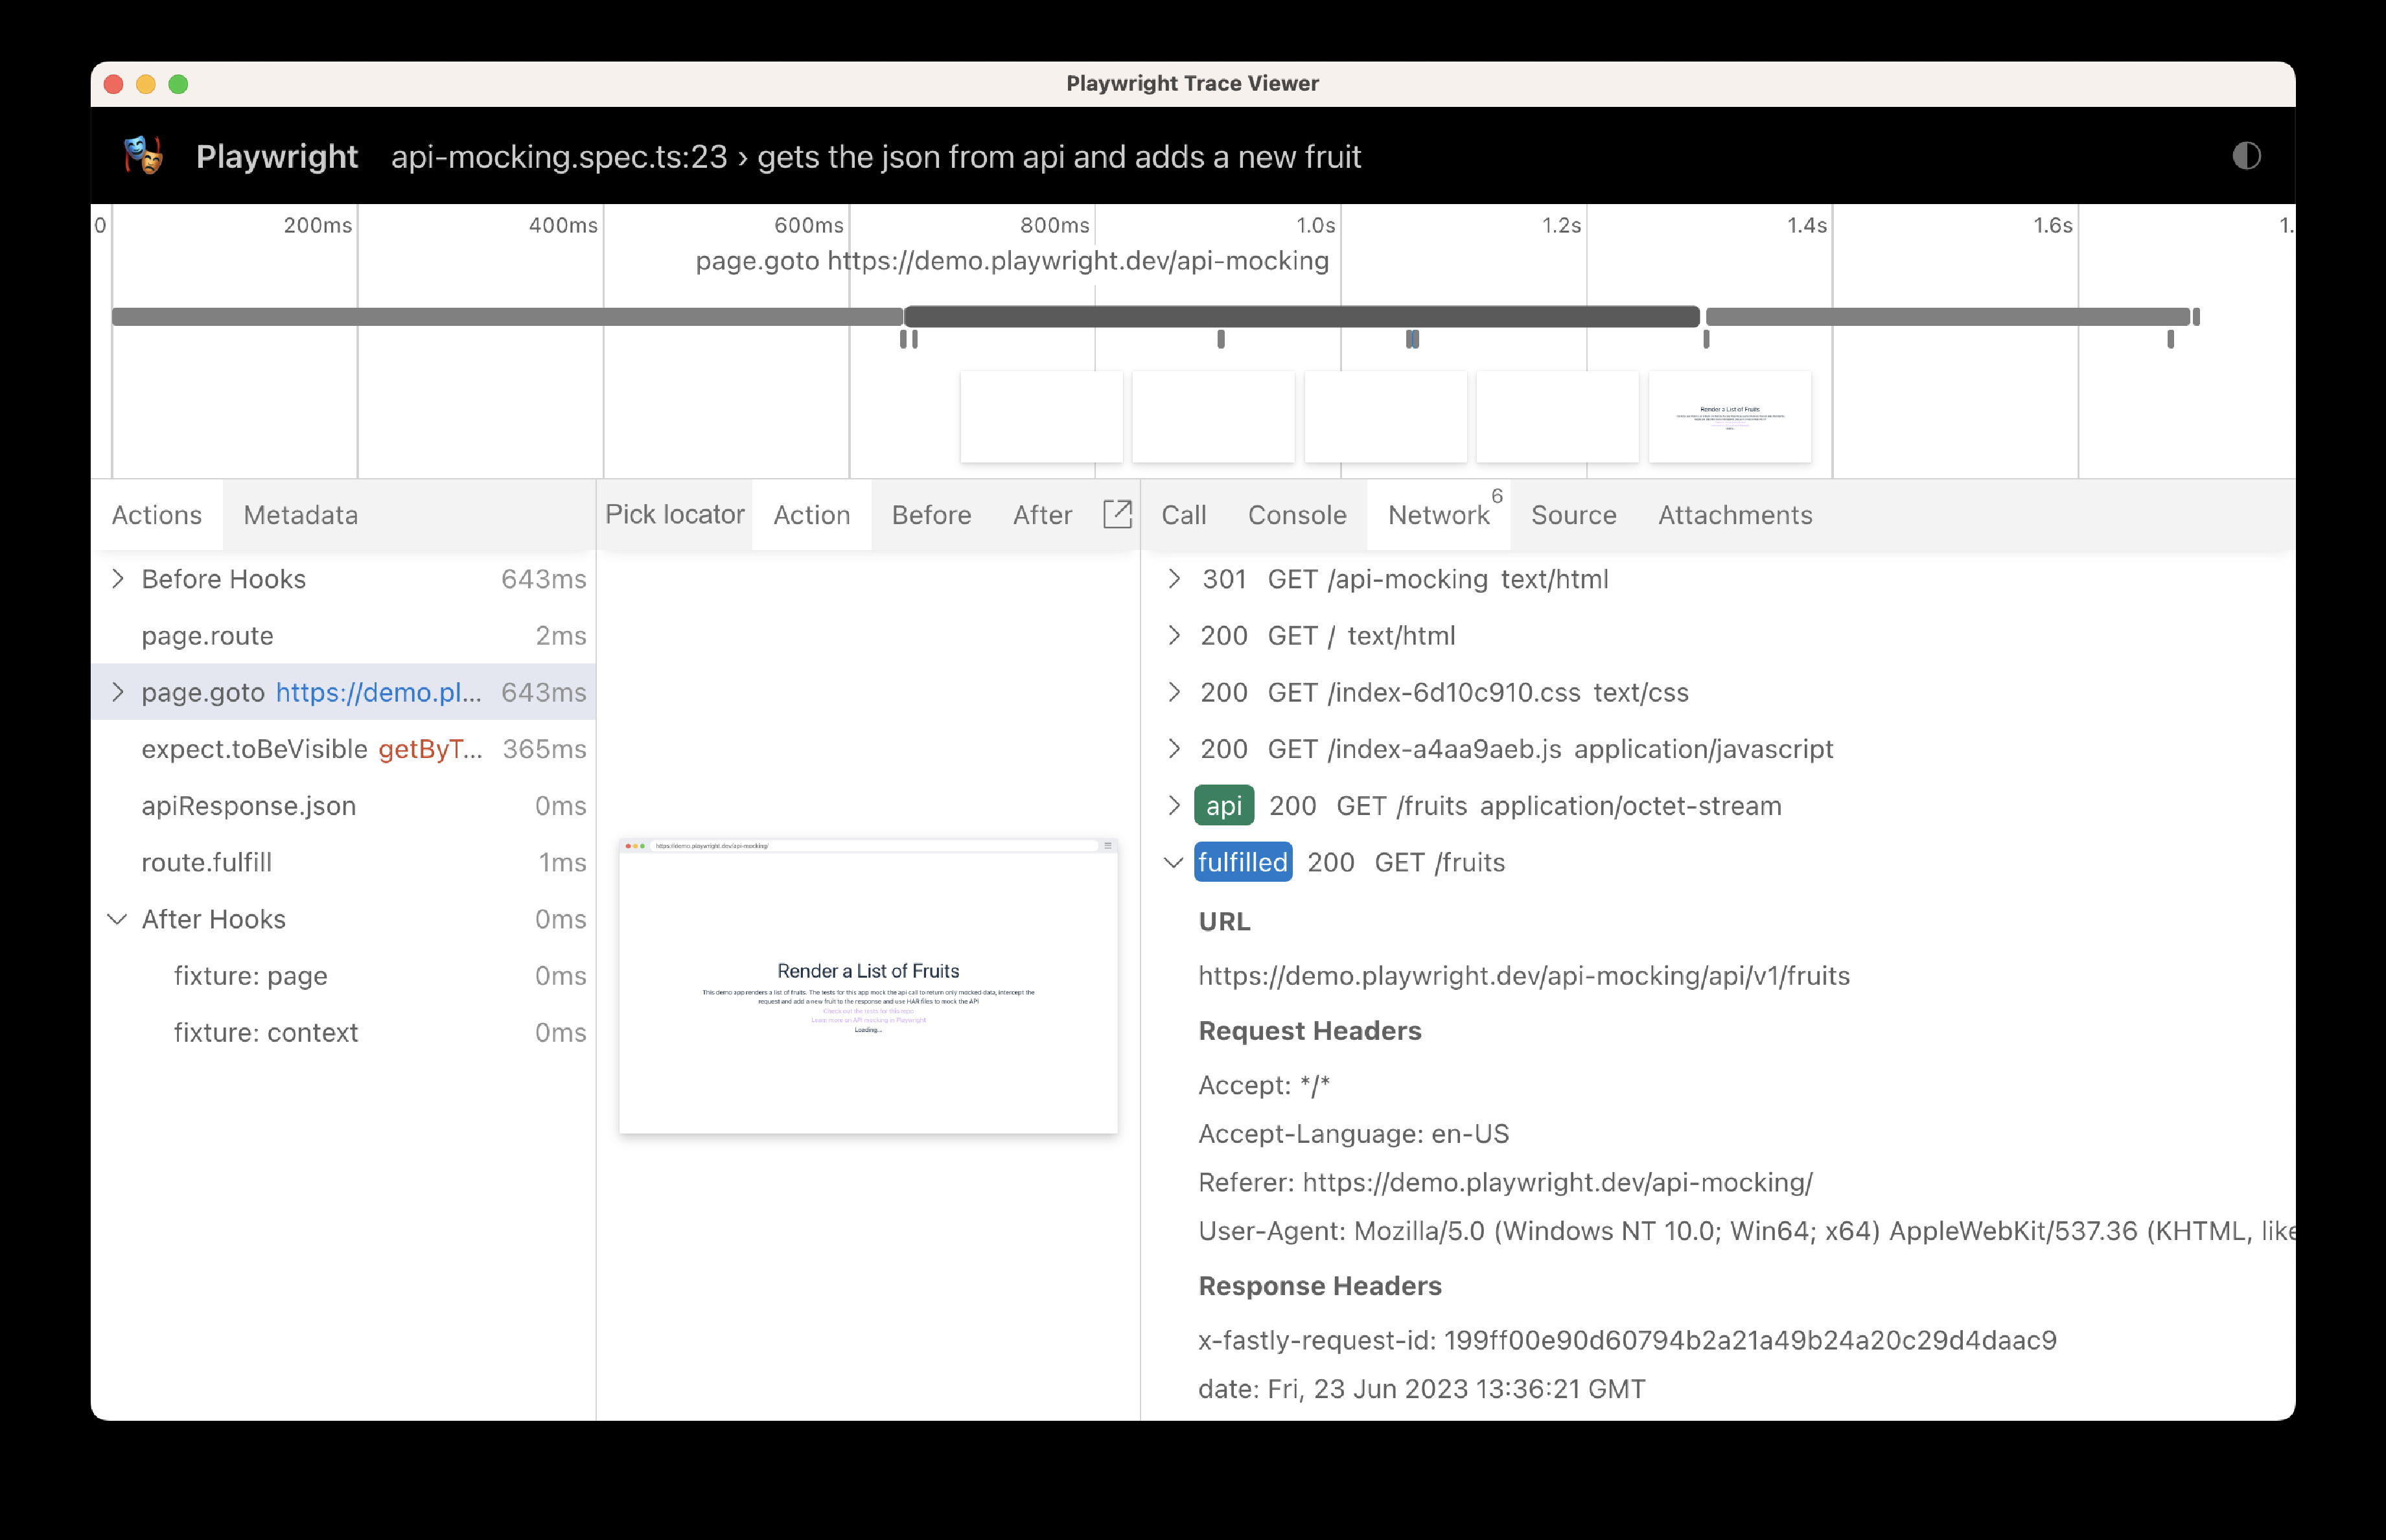This screenshot has height=1540, width=2386.
Task: Collapse the fulfilled GET /fruits request
Action: pyautogui.click(x=1174, y=862)
